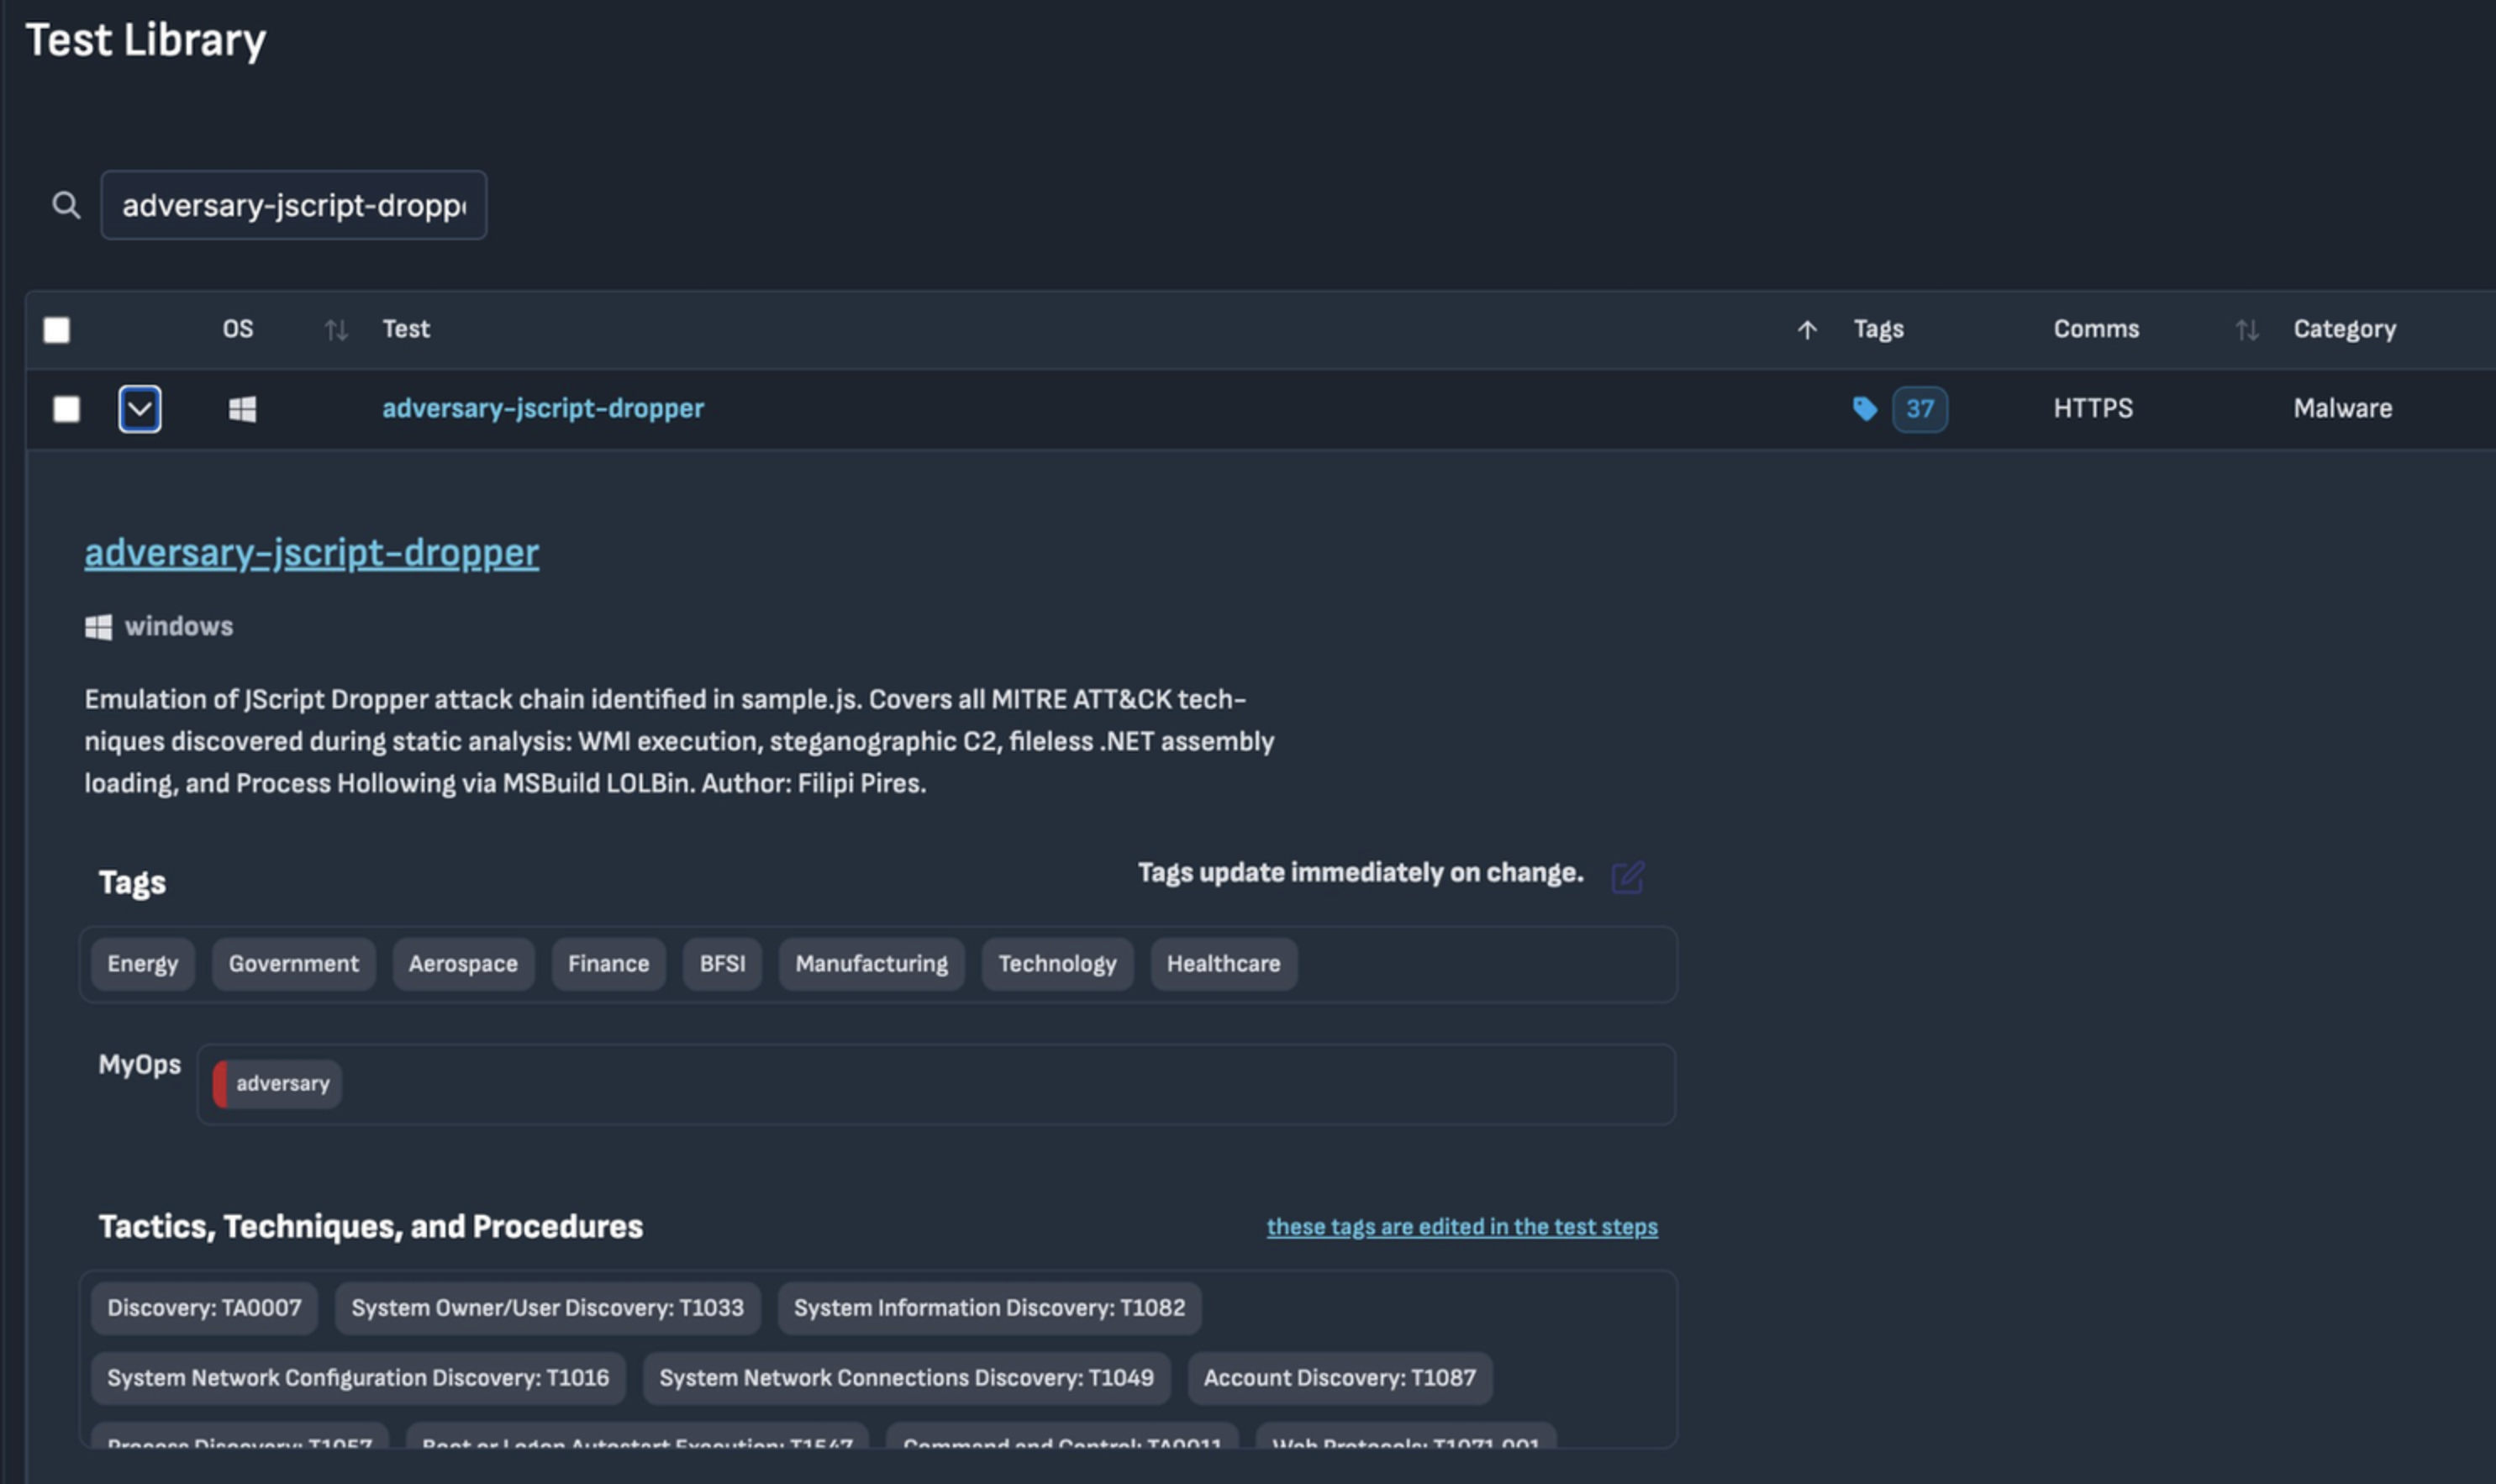Click the OS column sort arrows icon

[336, 330]
